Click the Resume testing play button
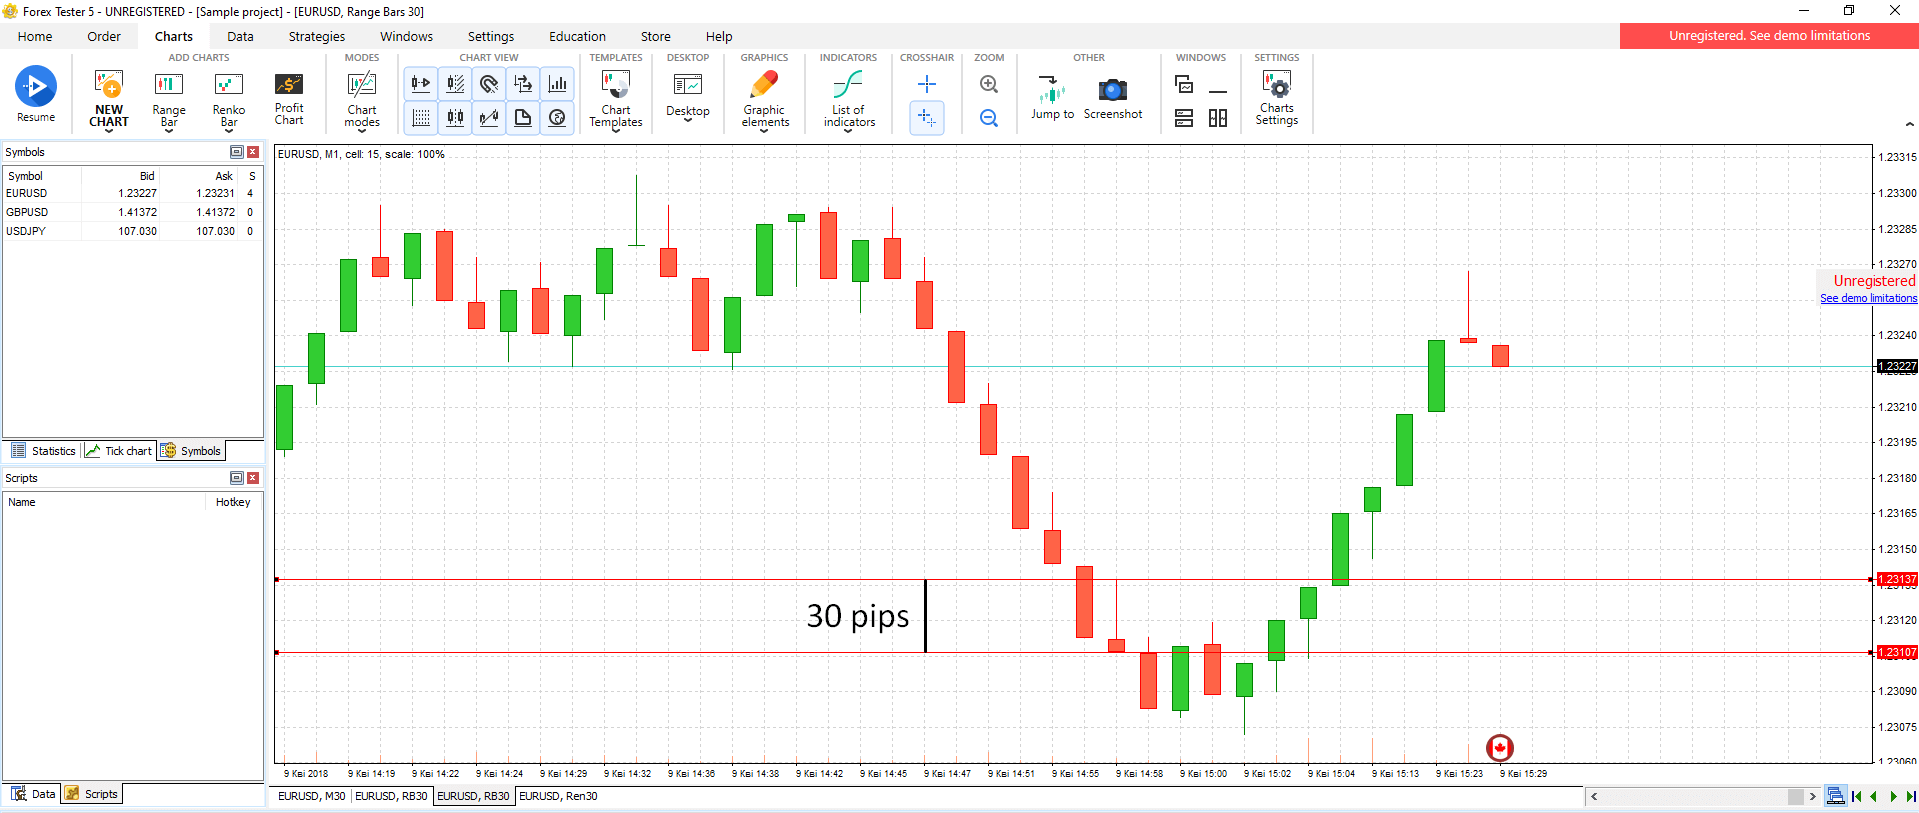The height and width of the screenshot is (813, 1919). [x=36, y=88]
